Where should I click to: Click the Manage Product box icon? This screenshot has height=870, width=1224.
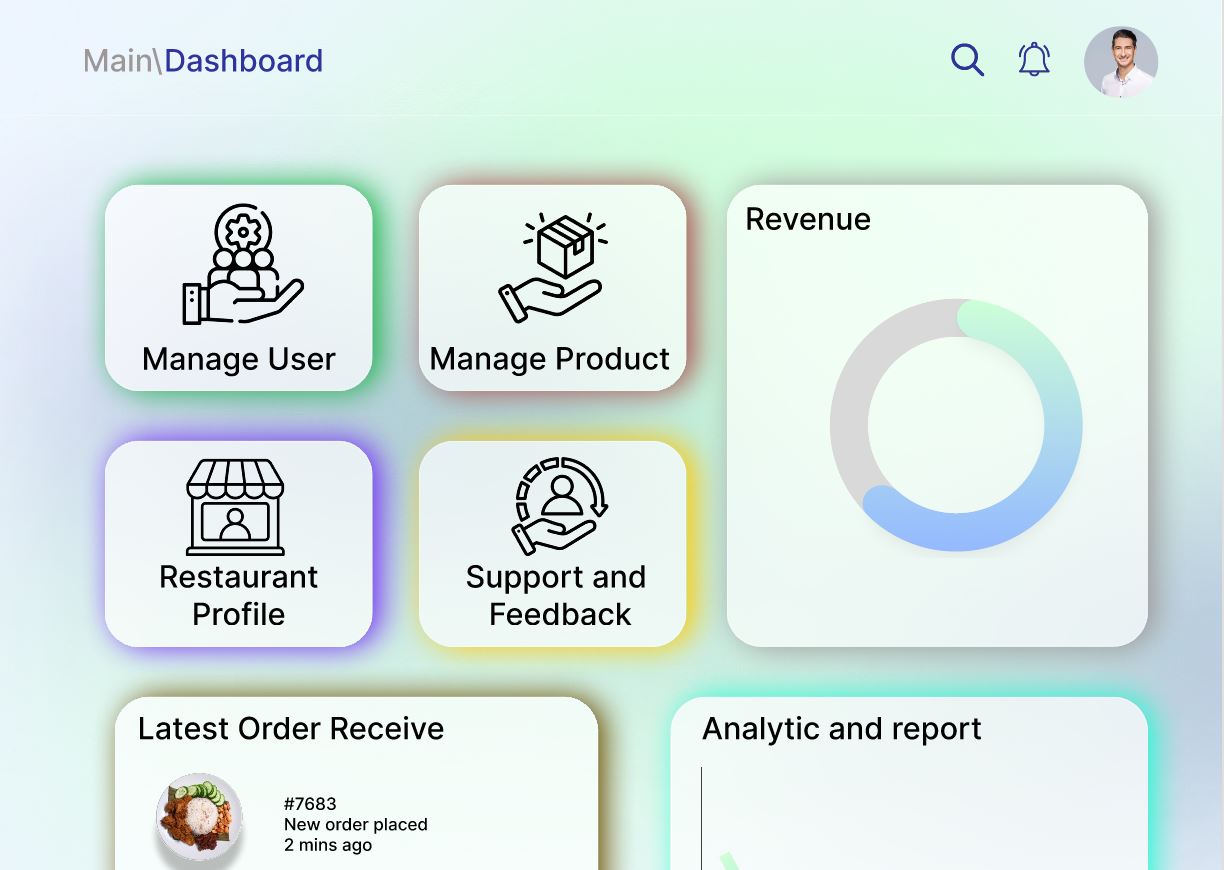point(552,266)
